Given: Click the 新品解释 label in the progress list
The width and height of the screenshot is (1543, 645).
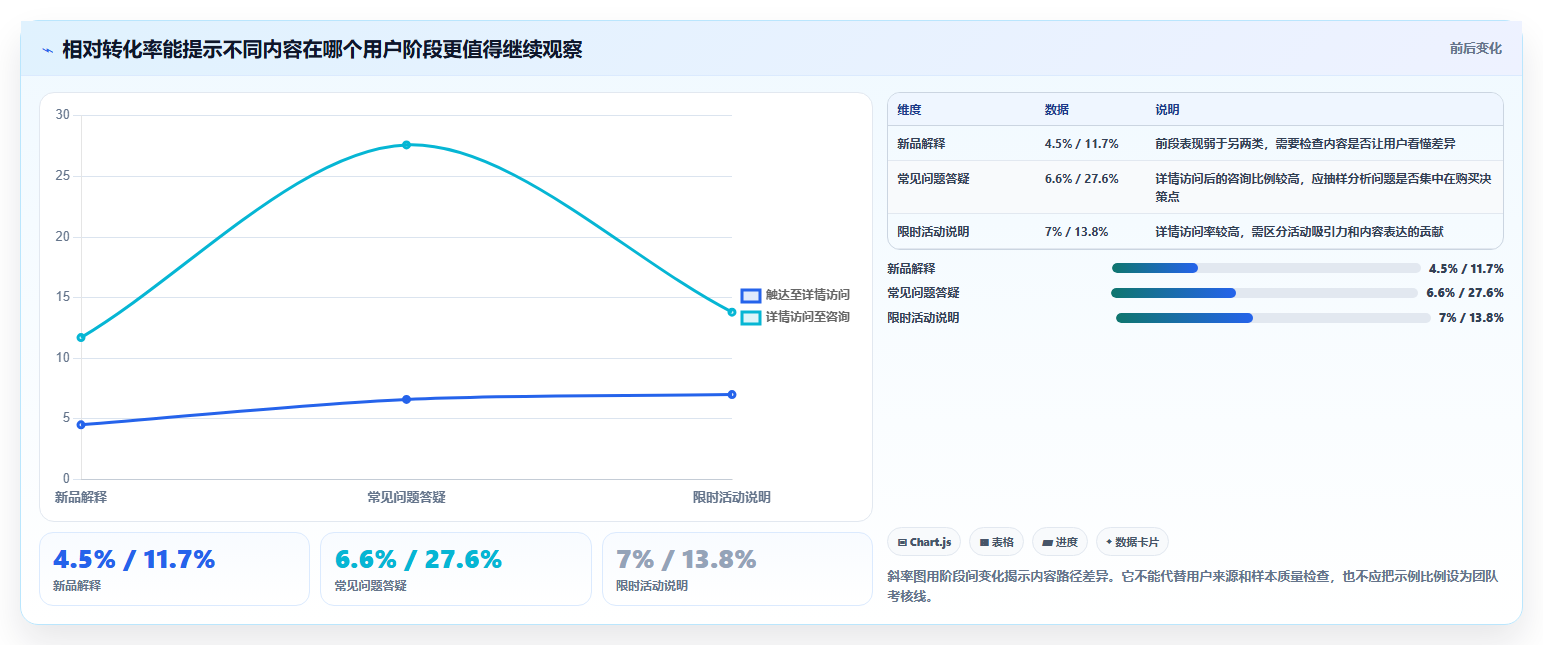Looking at the screenshot, I should 911,268.
